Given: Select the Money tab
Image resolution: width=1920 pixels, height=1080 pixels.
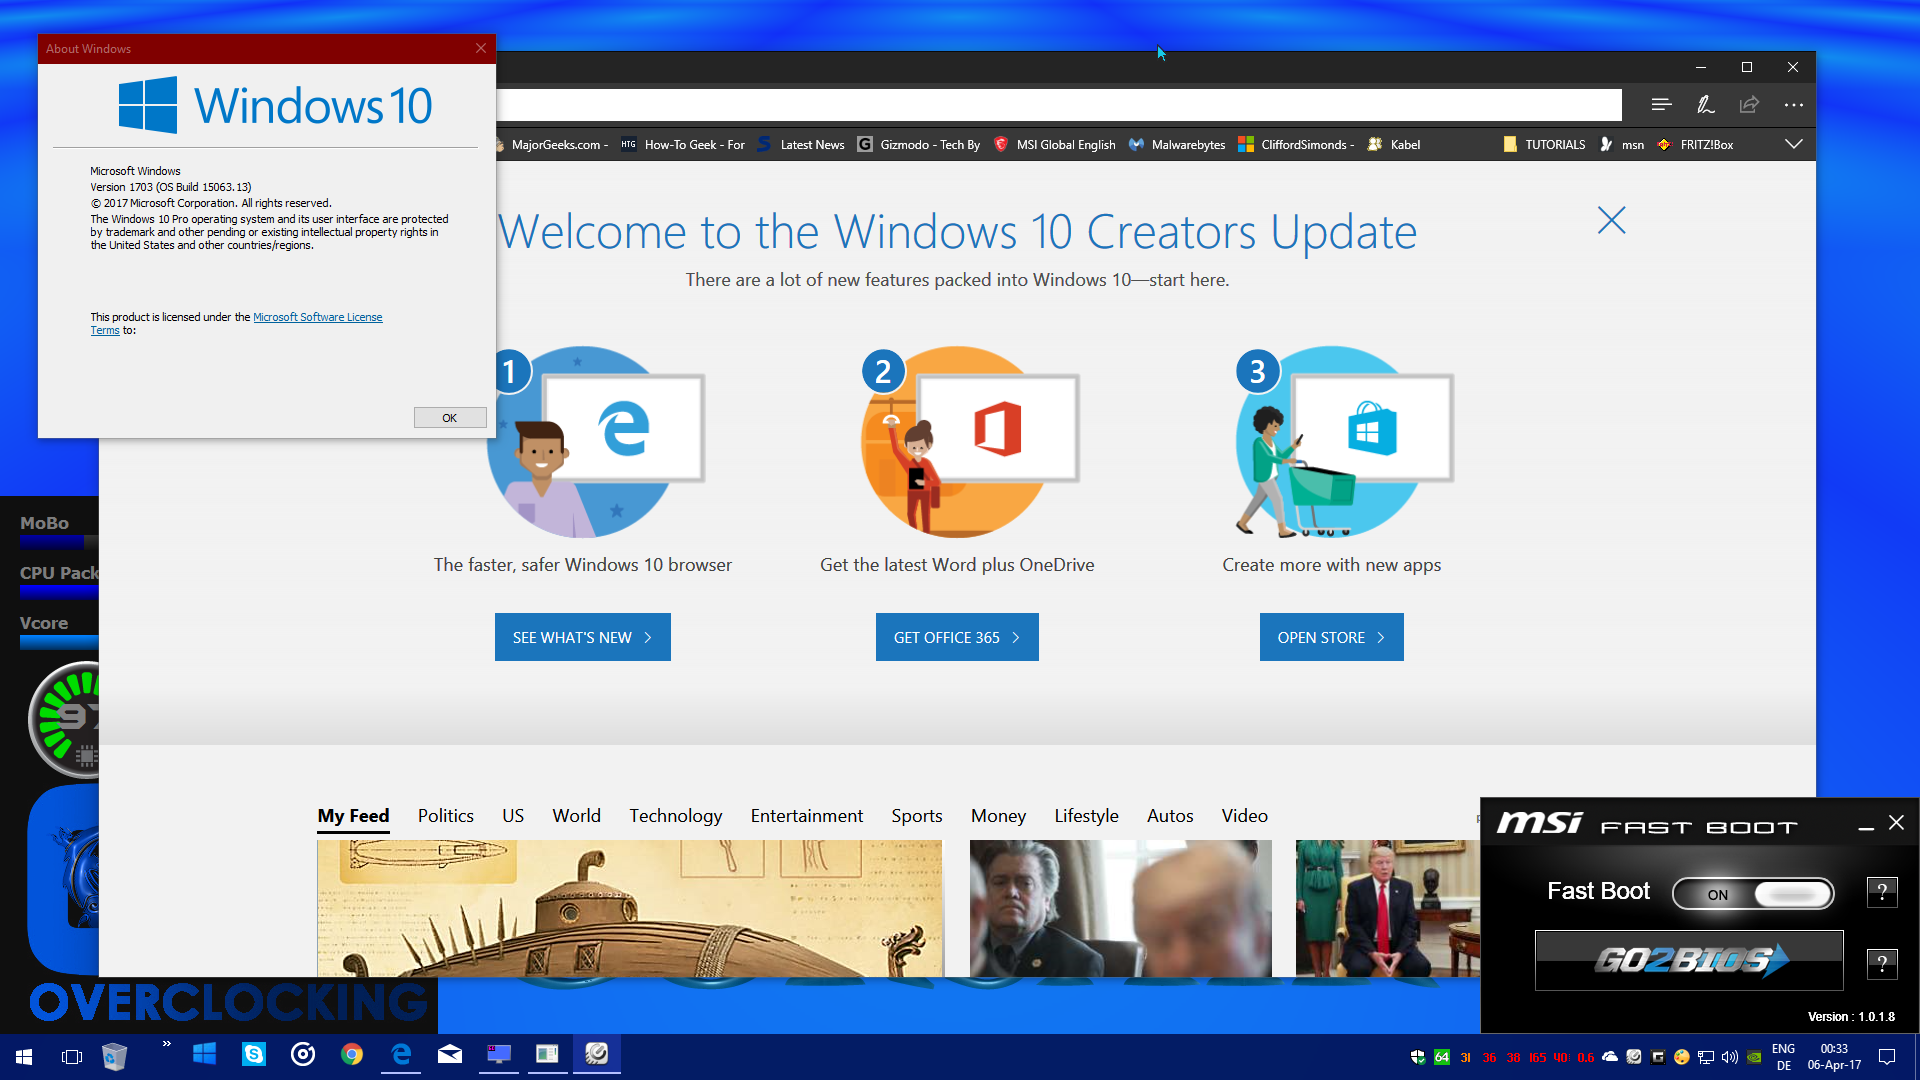Looking at the screenshot, I should (x=998, y=816).
